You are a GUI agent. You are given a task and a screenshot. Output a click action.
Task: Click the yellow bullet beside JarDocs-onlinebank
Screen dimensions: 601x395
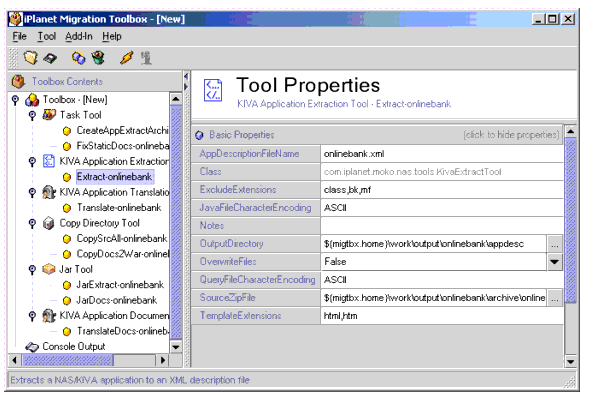[x=67, y=300]
